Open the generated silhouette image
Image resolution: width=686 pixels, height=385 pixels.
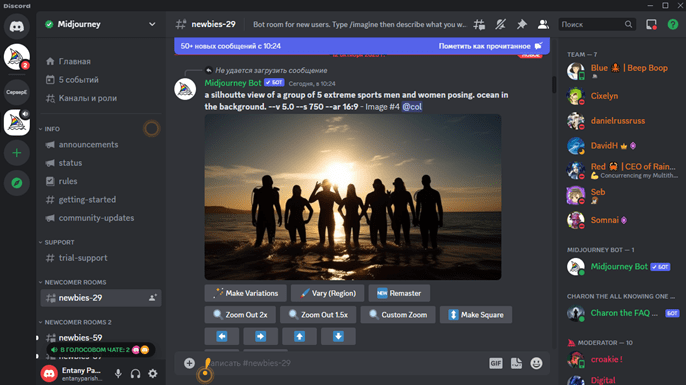pos(353,197)
